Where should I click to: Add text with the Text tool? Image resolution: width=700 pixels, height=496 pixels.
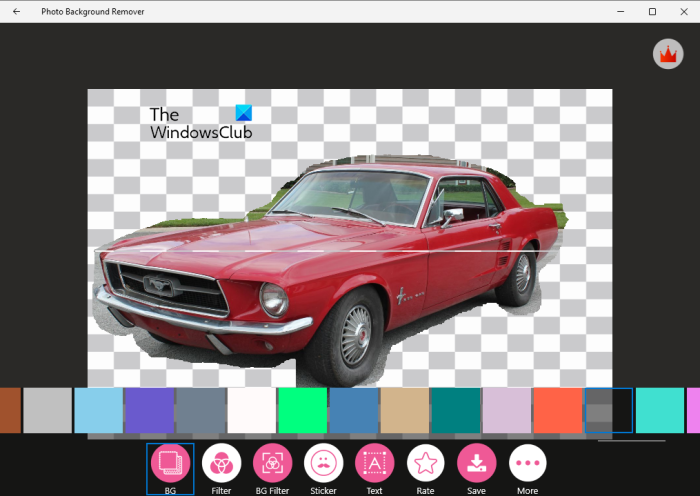pos(375,469)
